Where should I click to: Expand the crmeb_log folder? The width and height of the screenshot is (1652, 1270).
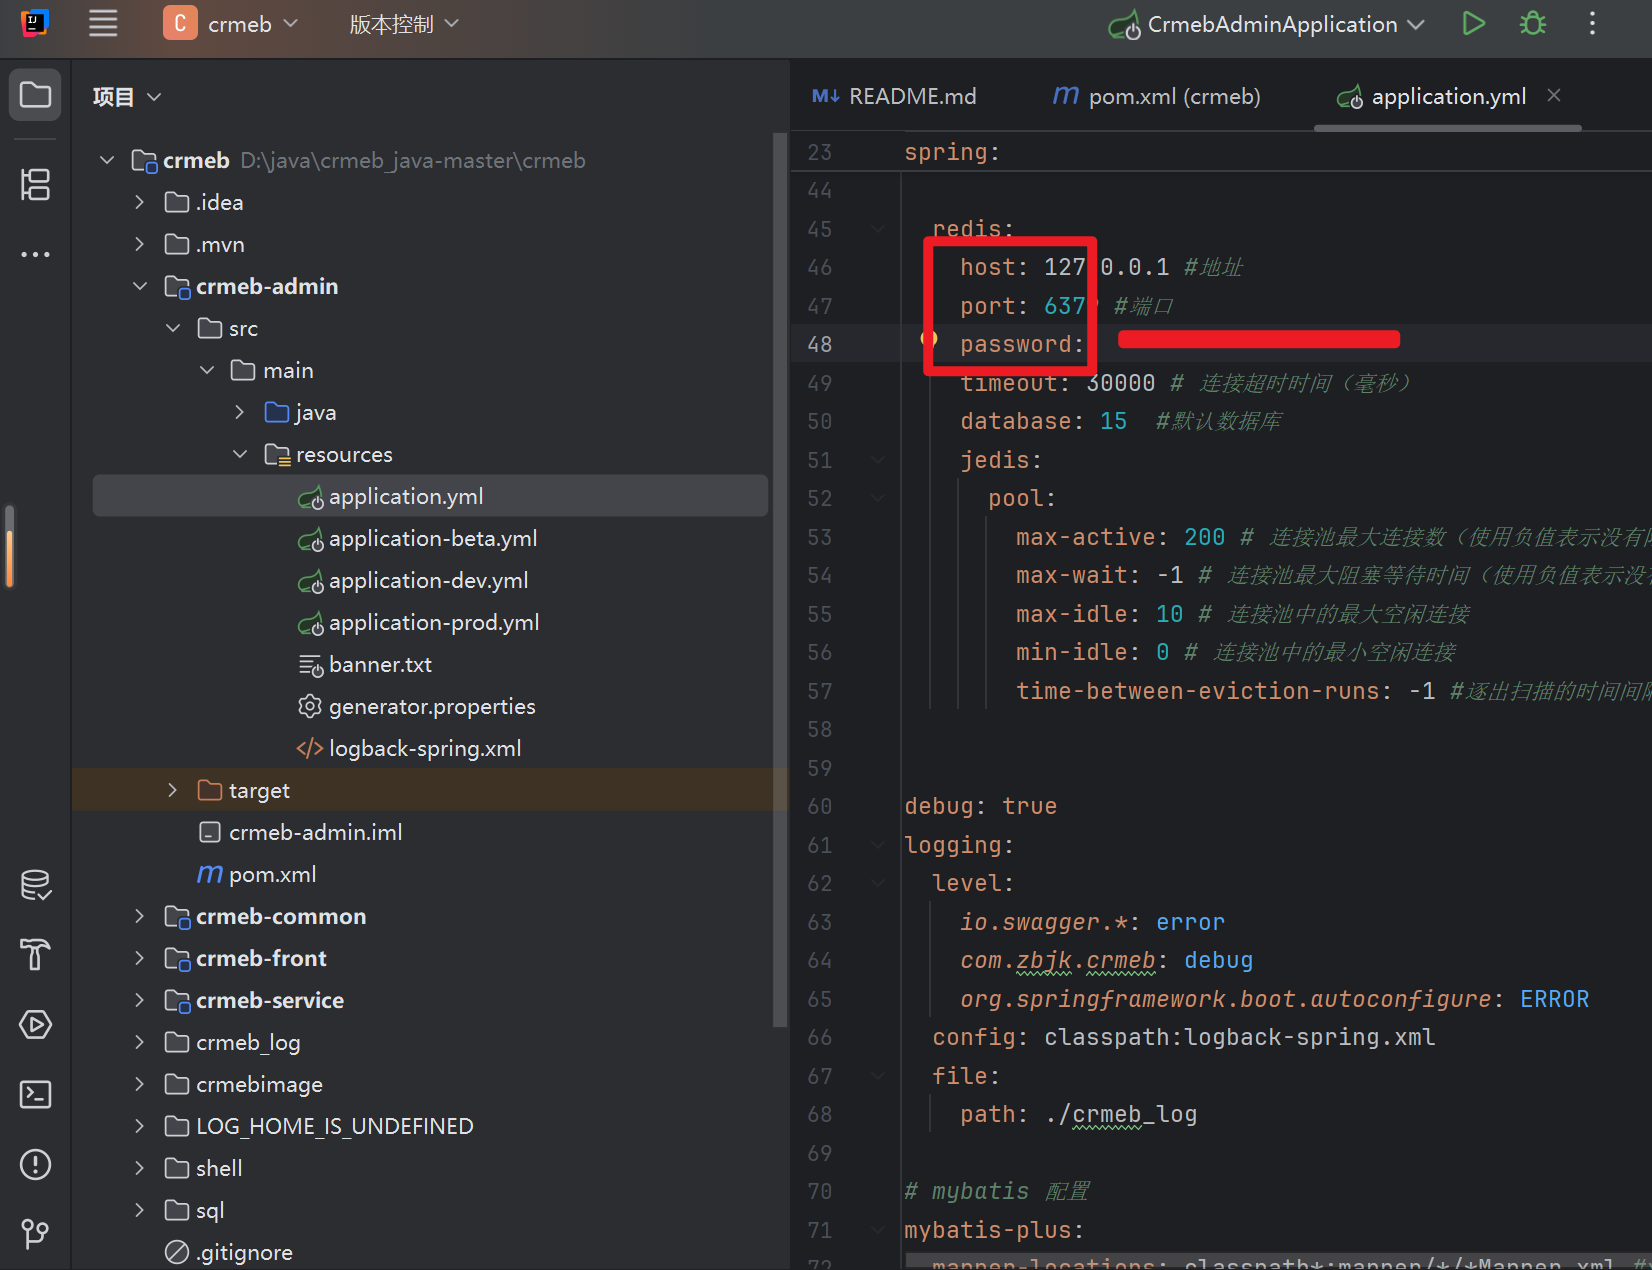pyautogui.click(x=140, y=1042)
